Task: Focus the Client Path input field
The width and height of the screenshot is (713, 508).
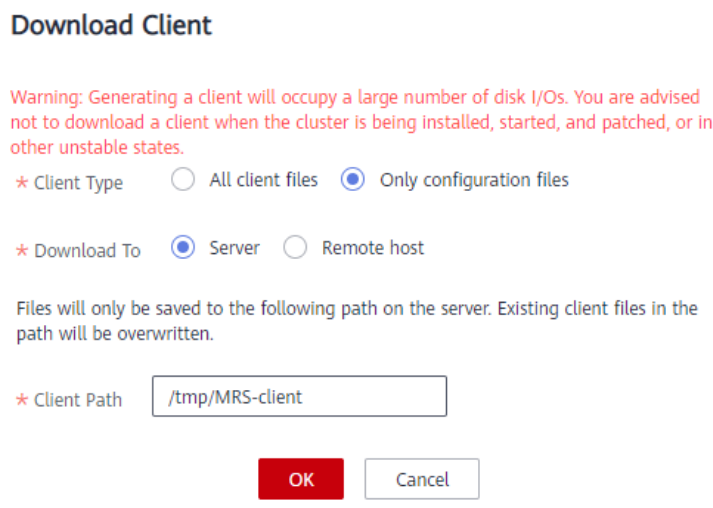Action: pyautogui.click(x=300, y=396)
